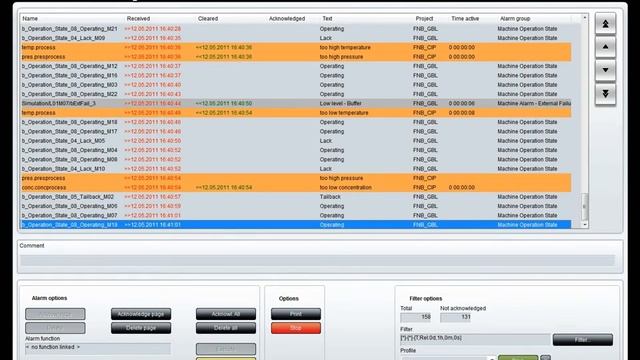Click scrollbar down arrow of alarm list
The height and width of the screenshot is (360, 640).
[584, 224]
